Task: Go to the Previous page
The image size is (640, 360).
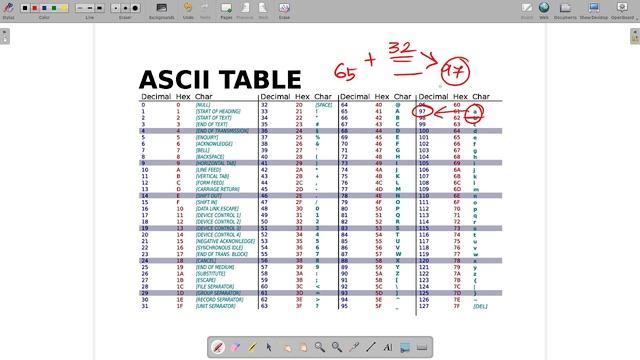Action: tap(245, 10)
